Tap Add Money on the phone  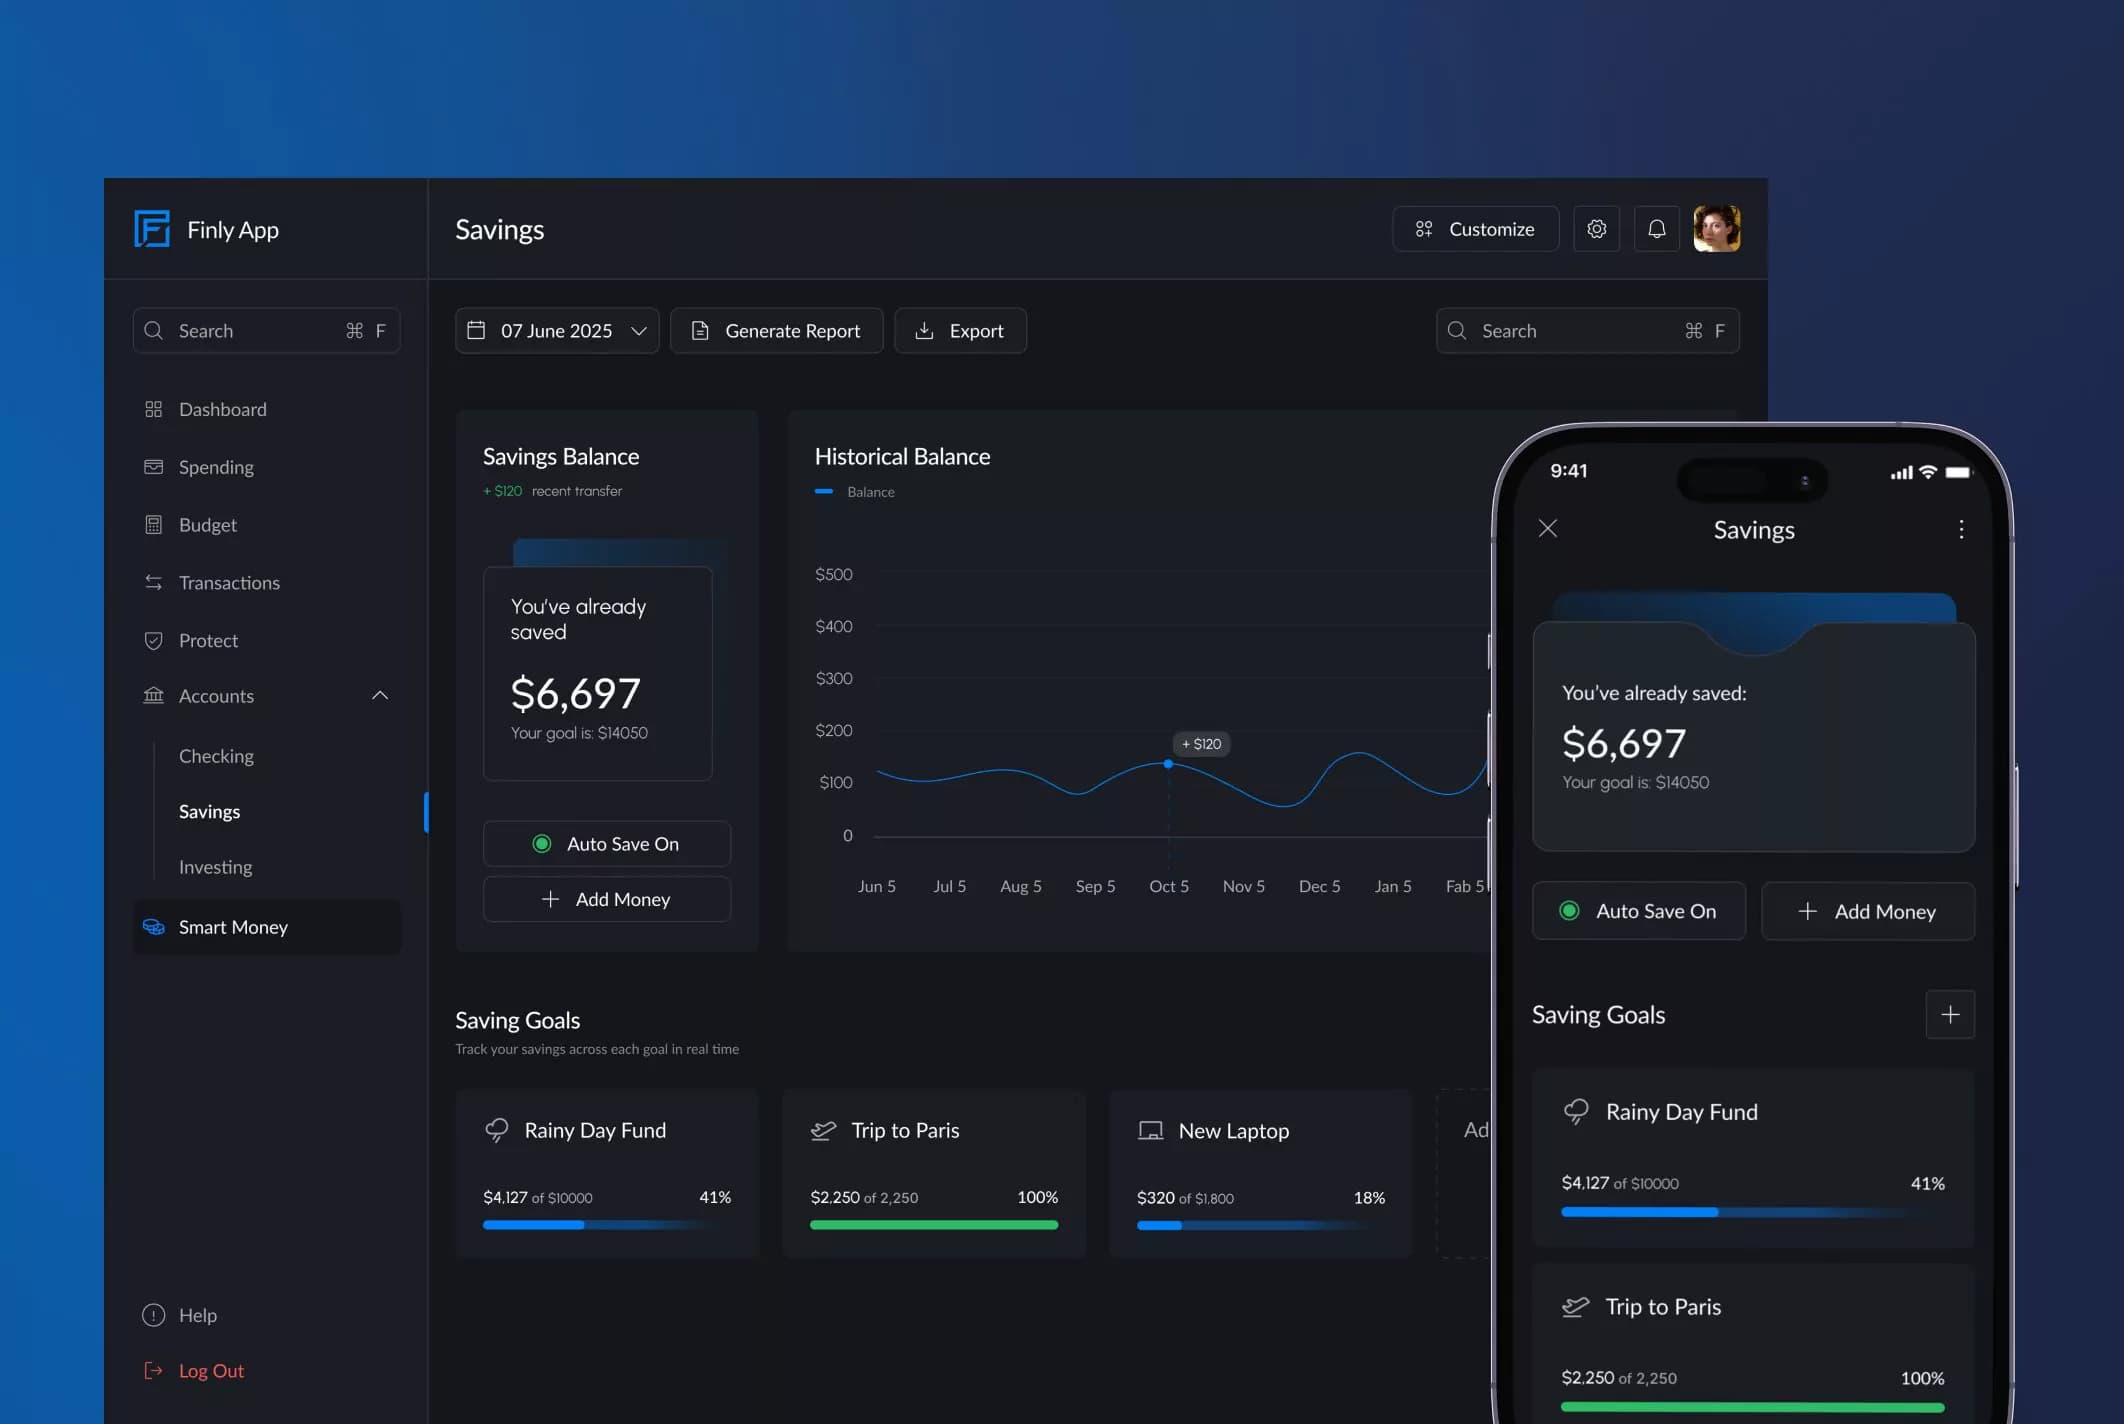(1868, 911)
